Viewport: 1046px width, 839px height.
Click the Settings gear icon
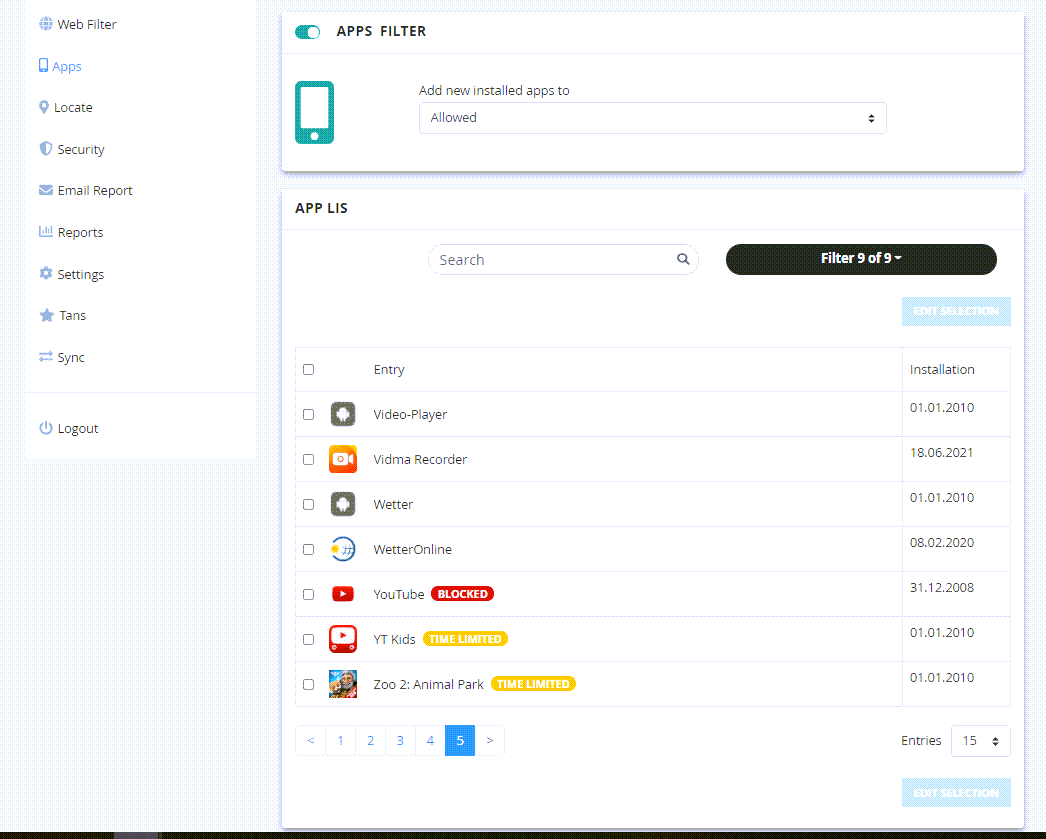46,273
